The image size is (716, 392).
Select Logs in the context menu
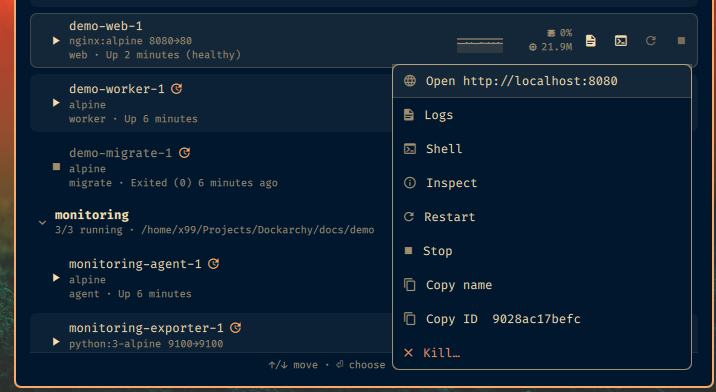(x=542, y=115)
